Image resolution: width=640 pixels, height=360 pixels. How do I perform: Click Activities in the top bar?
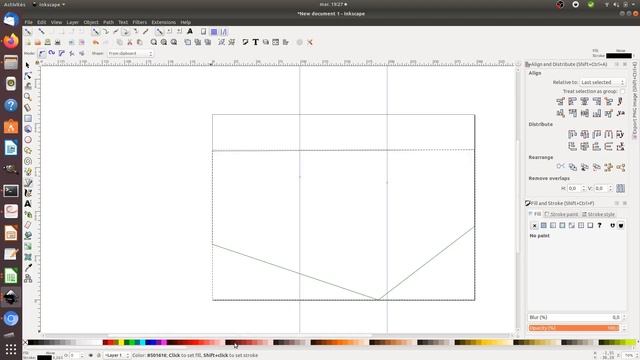point(15,4)
